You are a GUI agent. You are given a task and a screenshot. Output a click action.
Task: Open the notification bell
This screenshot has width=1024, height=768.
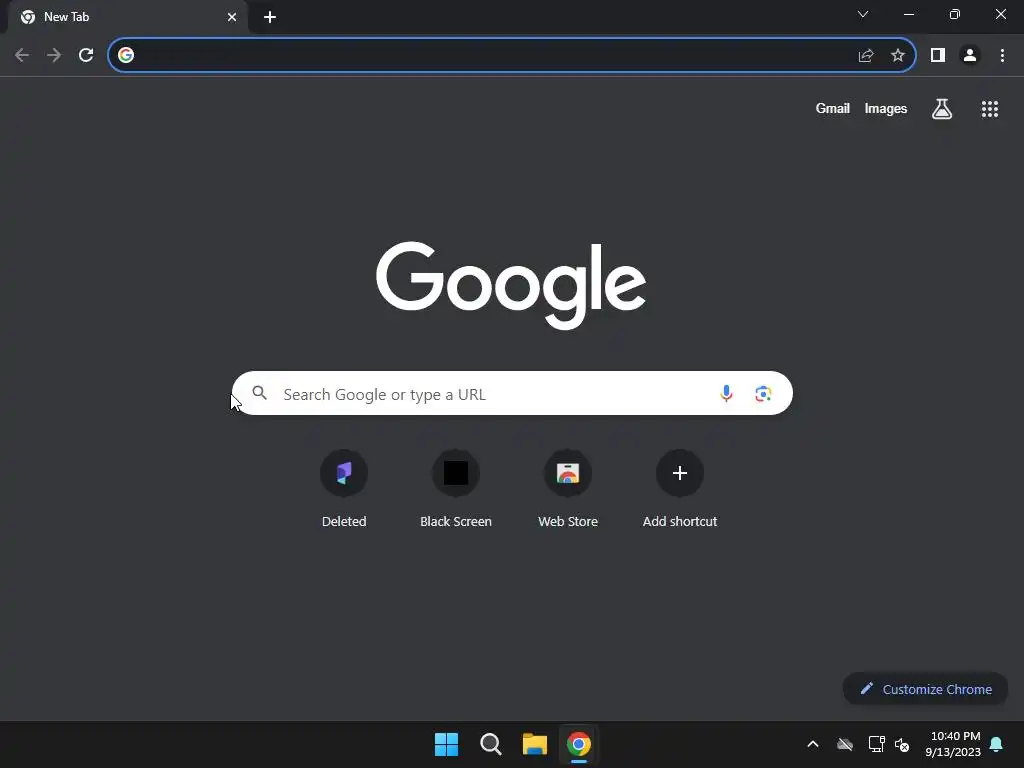(997, 744)
